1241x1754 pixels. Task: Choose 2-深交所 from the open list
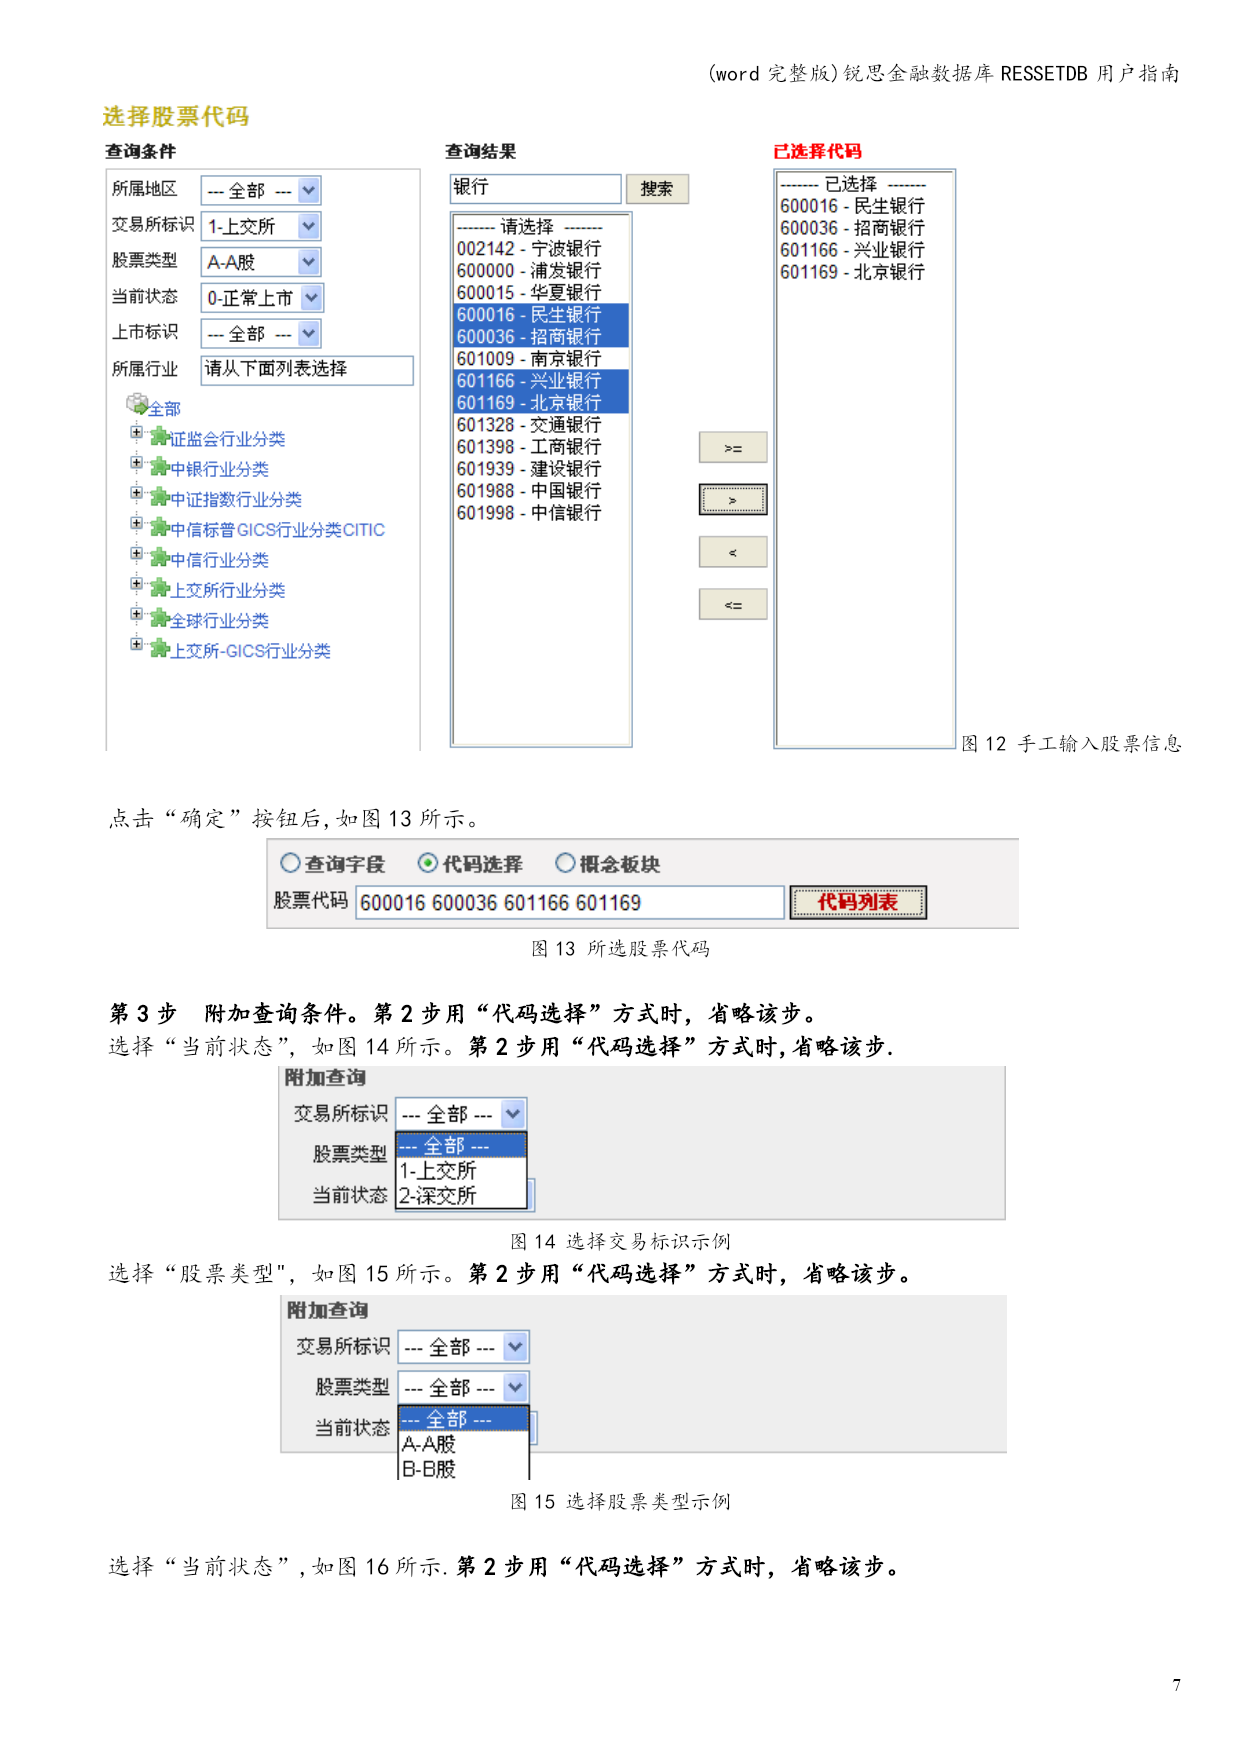461,1196
